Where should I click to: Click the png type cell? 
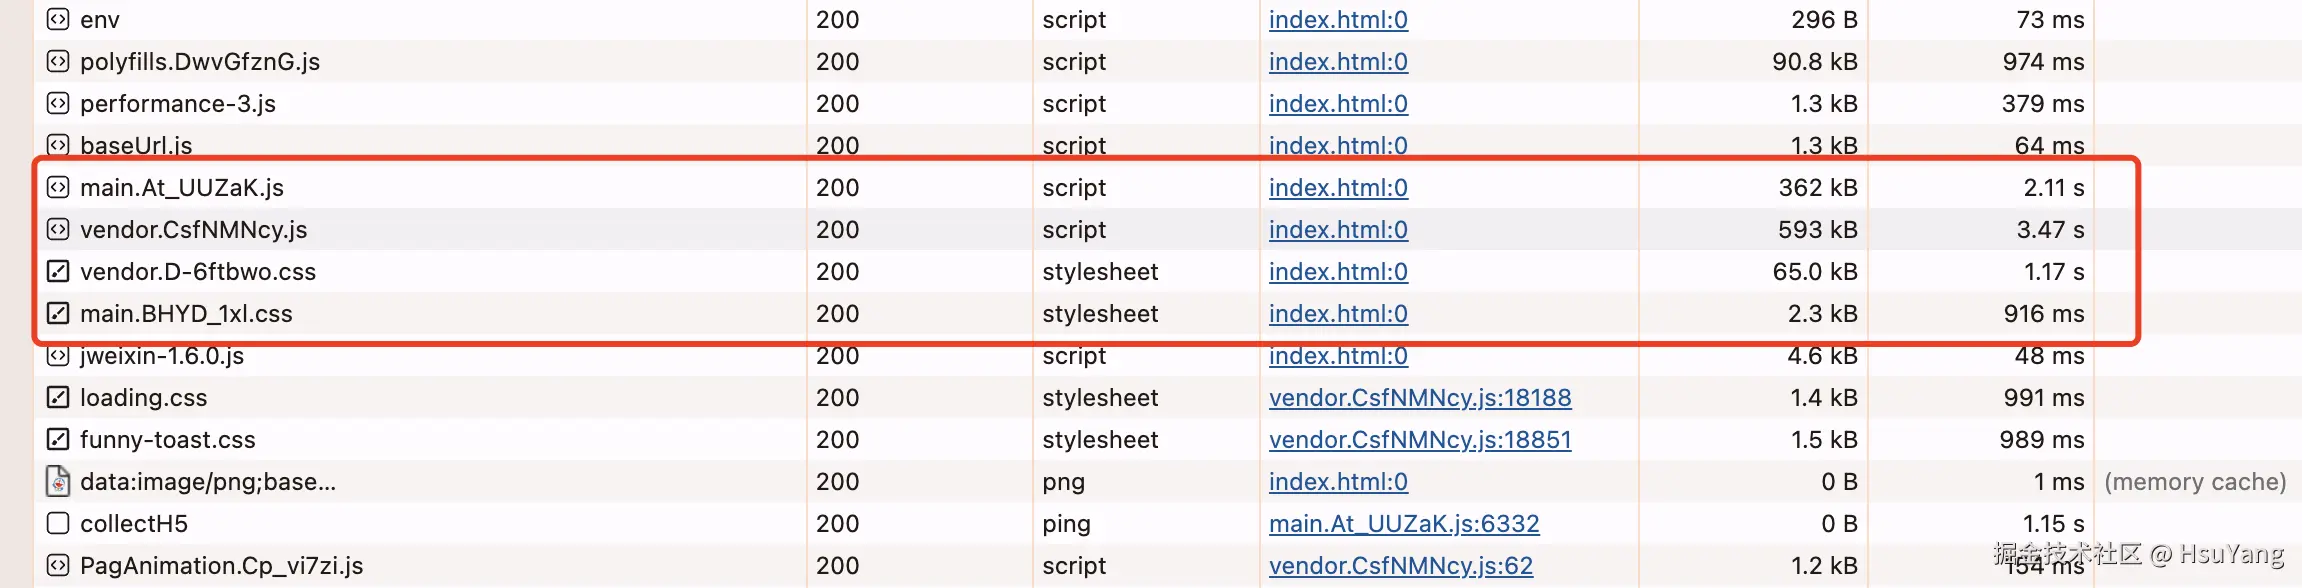[x=1063, y=482]
